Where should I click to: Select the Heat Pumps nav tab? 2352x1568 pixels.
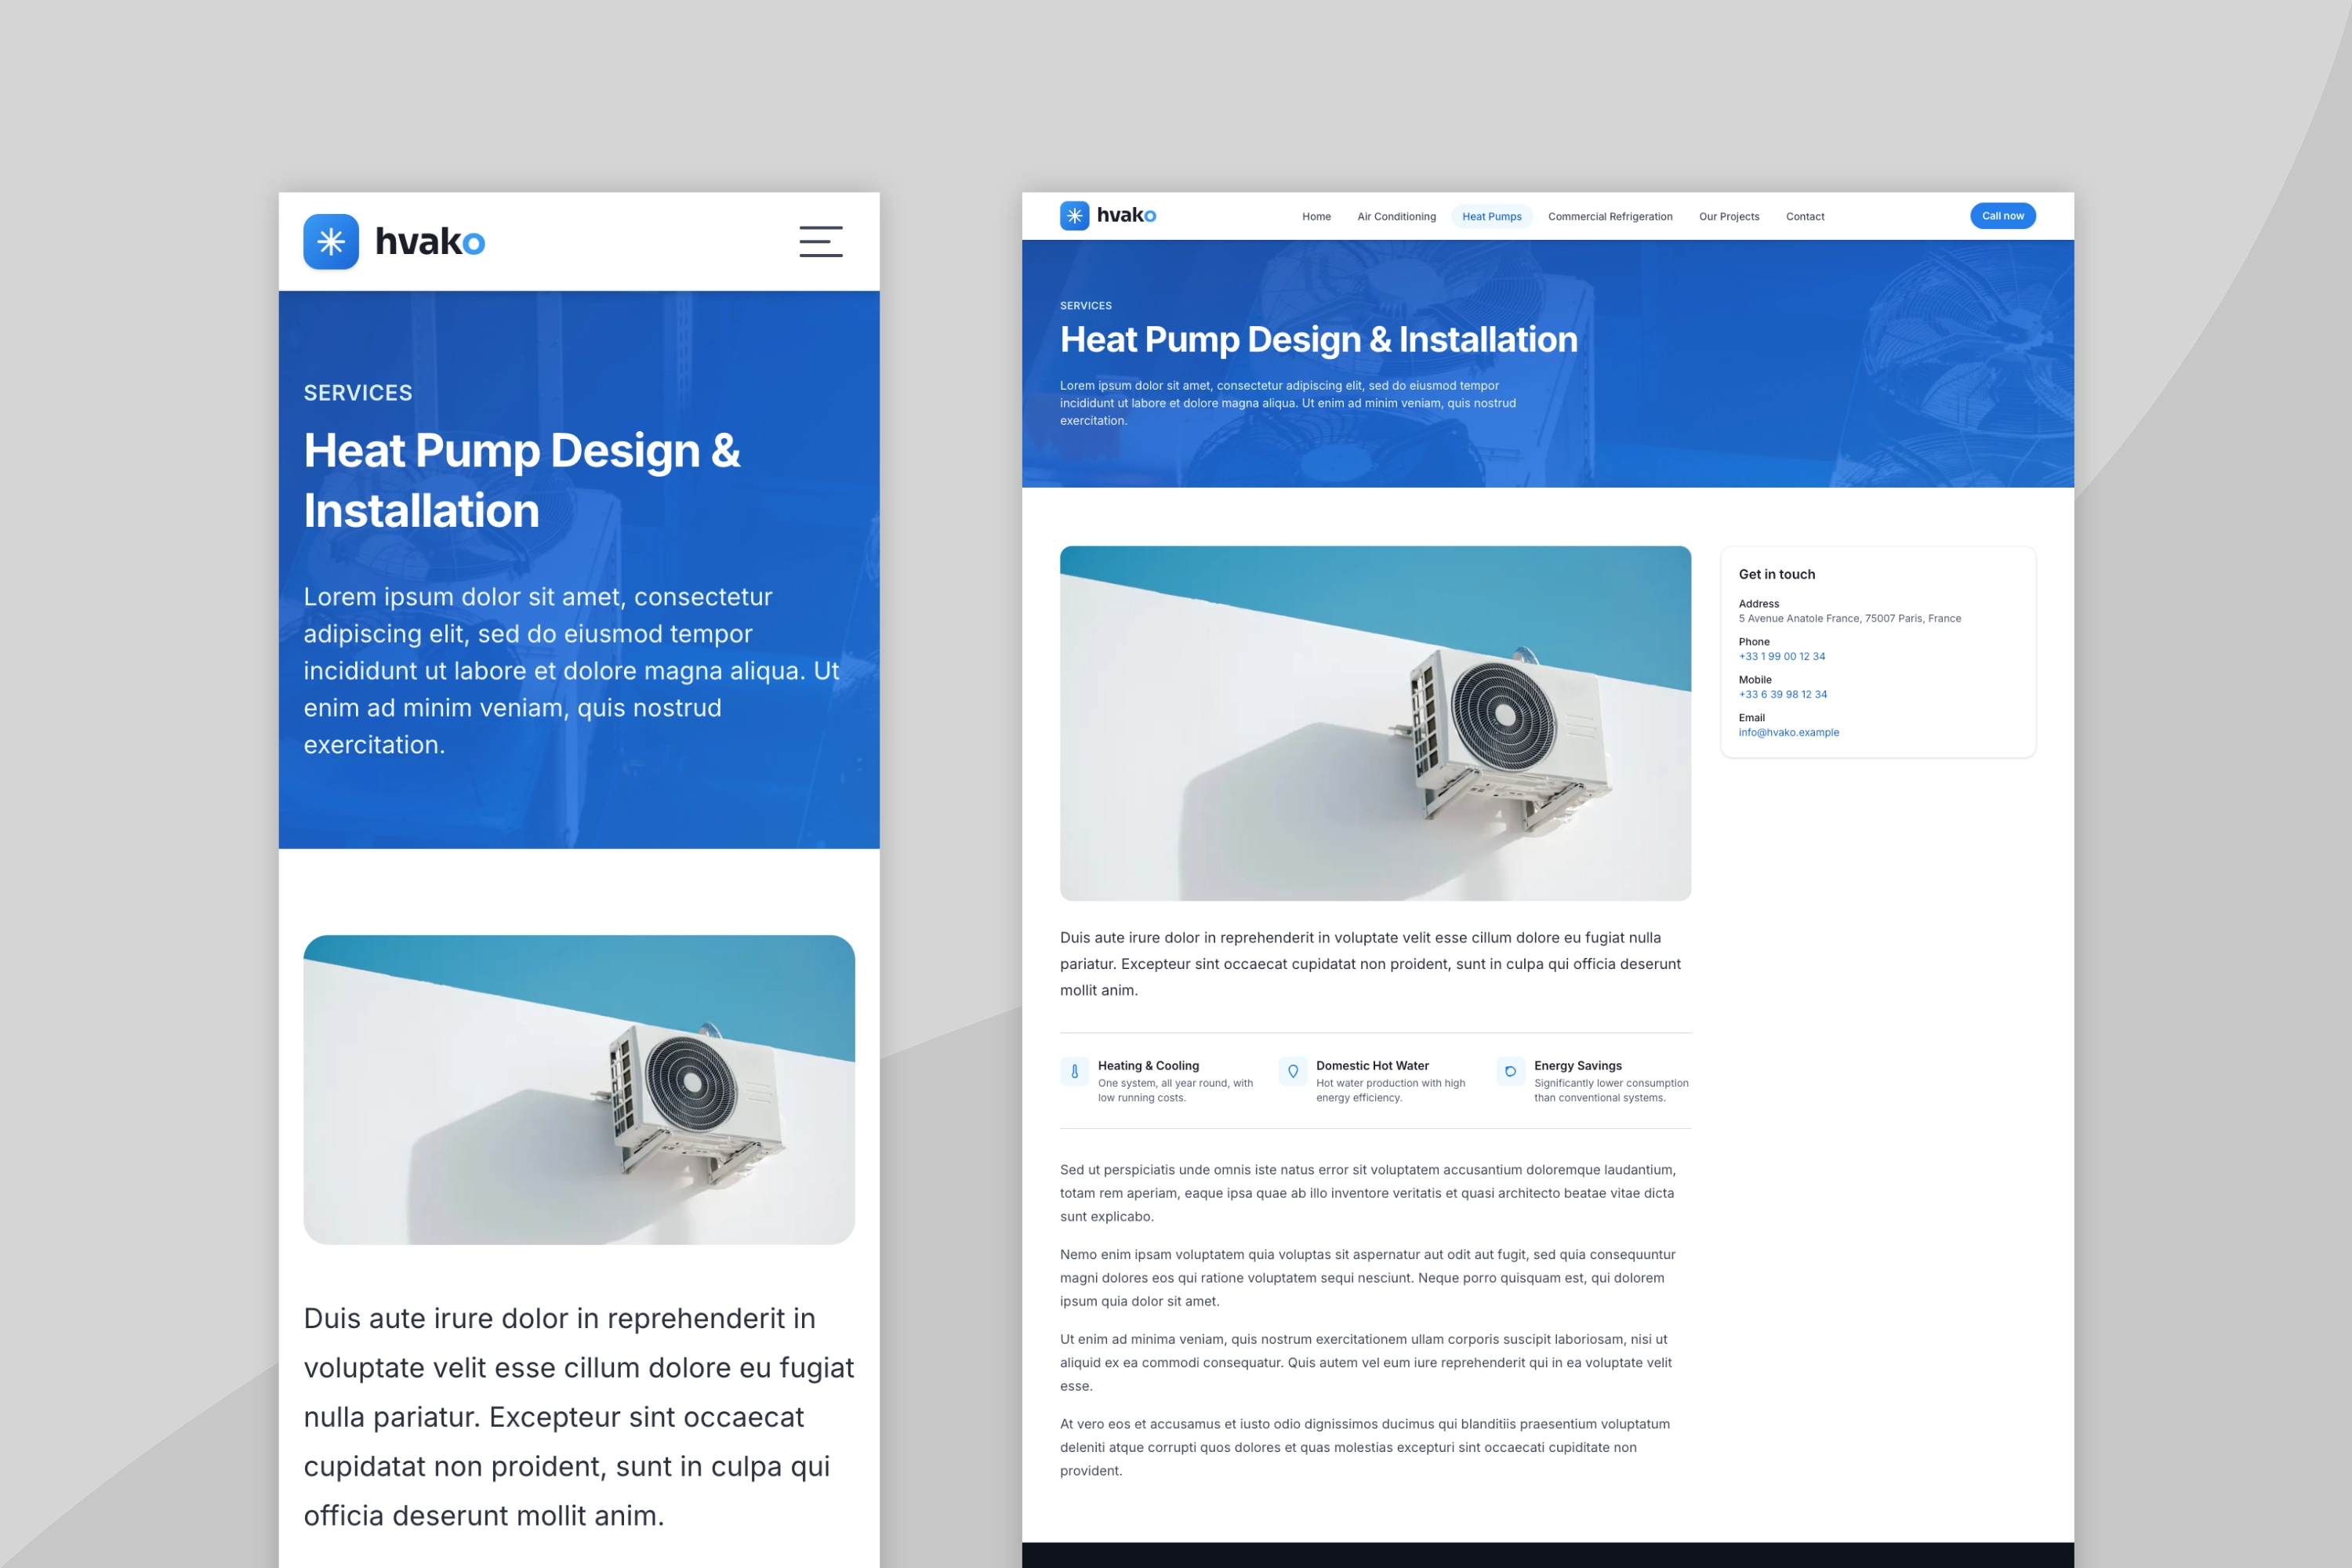point(1491,216)
